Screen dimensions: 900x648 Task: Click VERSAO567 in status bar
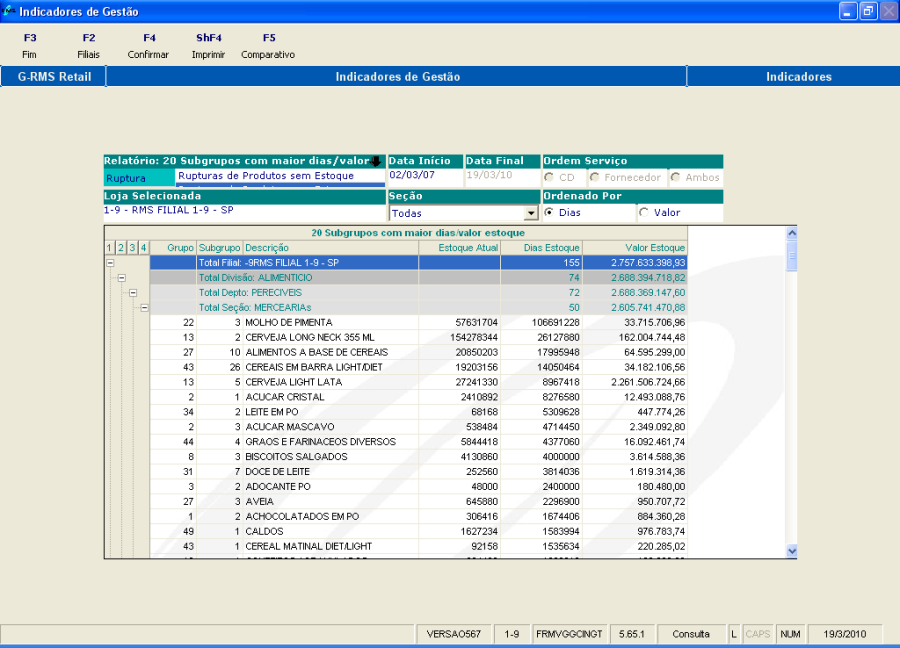[x=453, y=634]
